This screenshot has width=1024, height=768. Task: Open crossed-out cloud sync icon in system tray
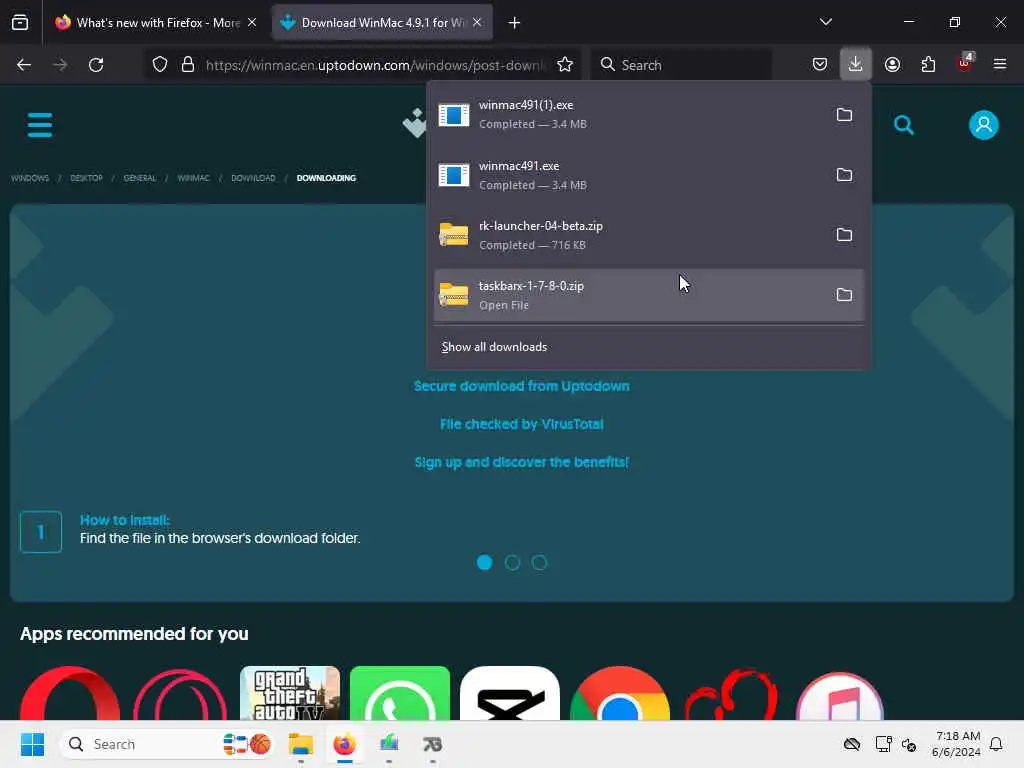852,744
